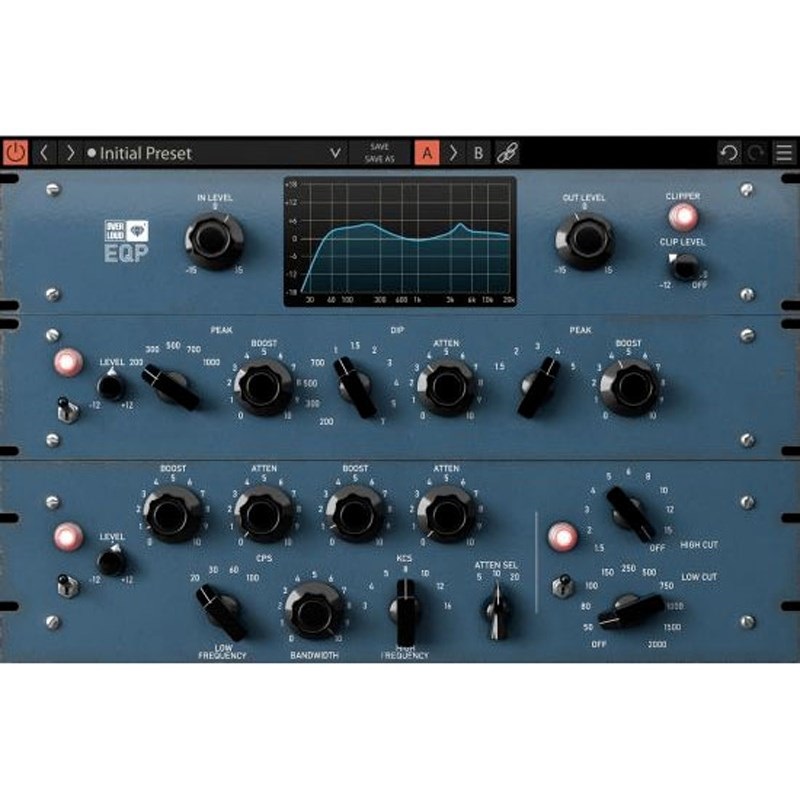The height and width of the screenshot is (800, 800).
Task: Click mid section LEVEL knob
Action: click(x=111, y=386)
